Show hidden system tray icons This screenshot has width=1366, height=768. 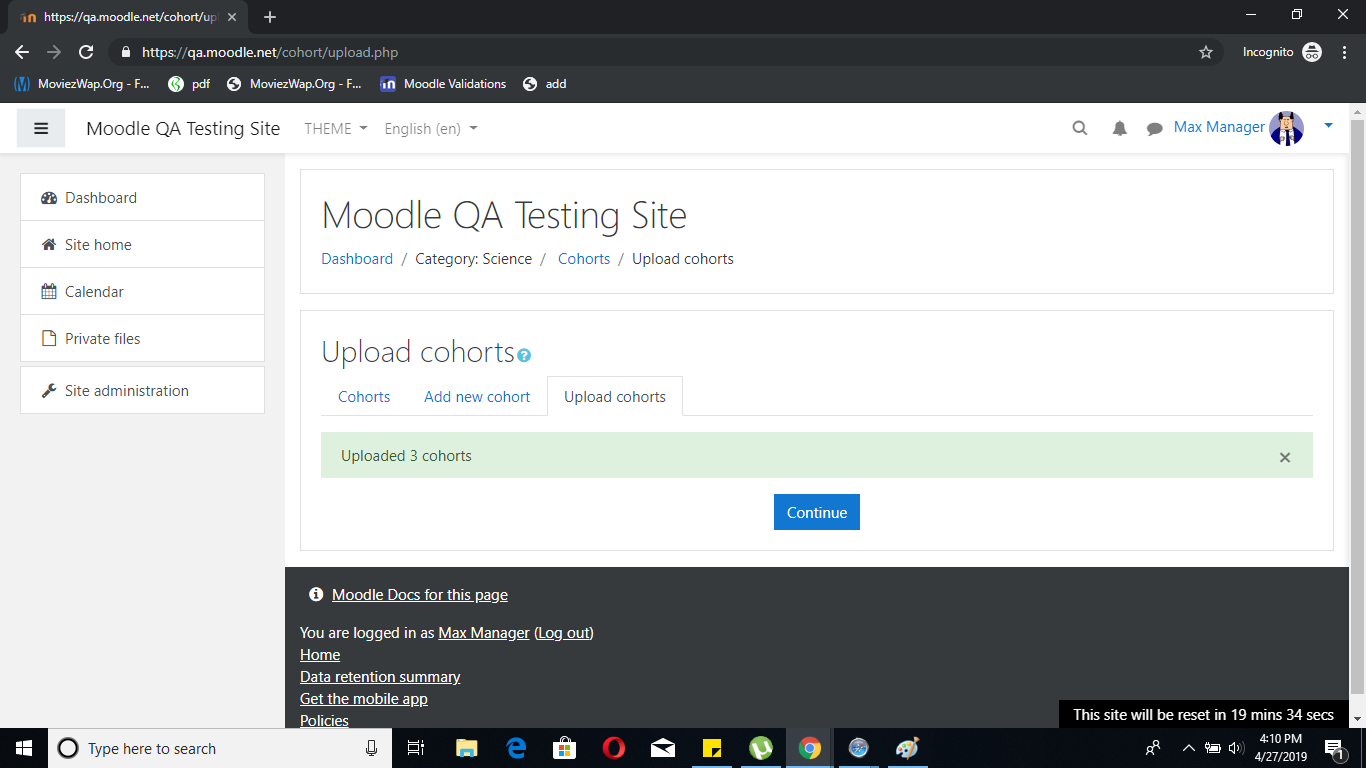tap(1189, 748)
